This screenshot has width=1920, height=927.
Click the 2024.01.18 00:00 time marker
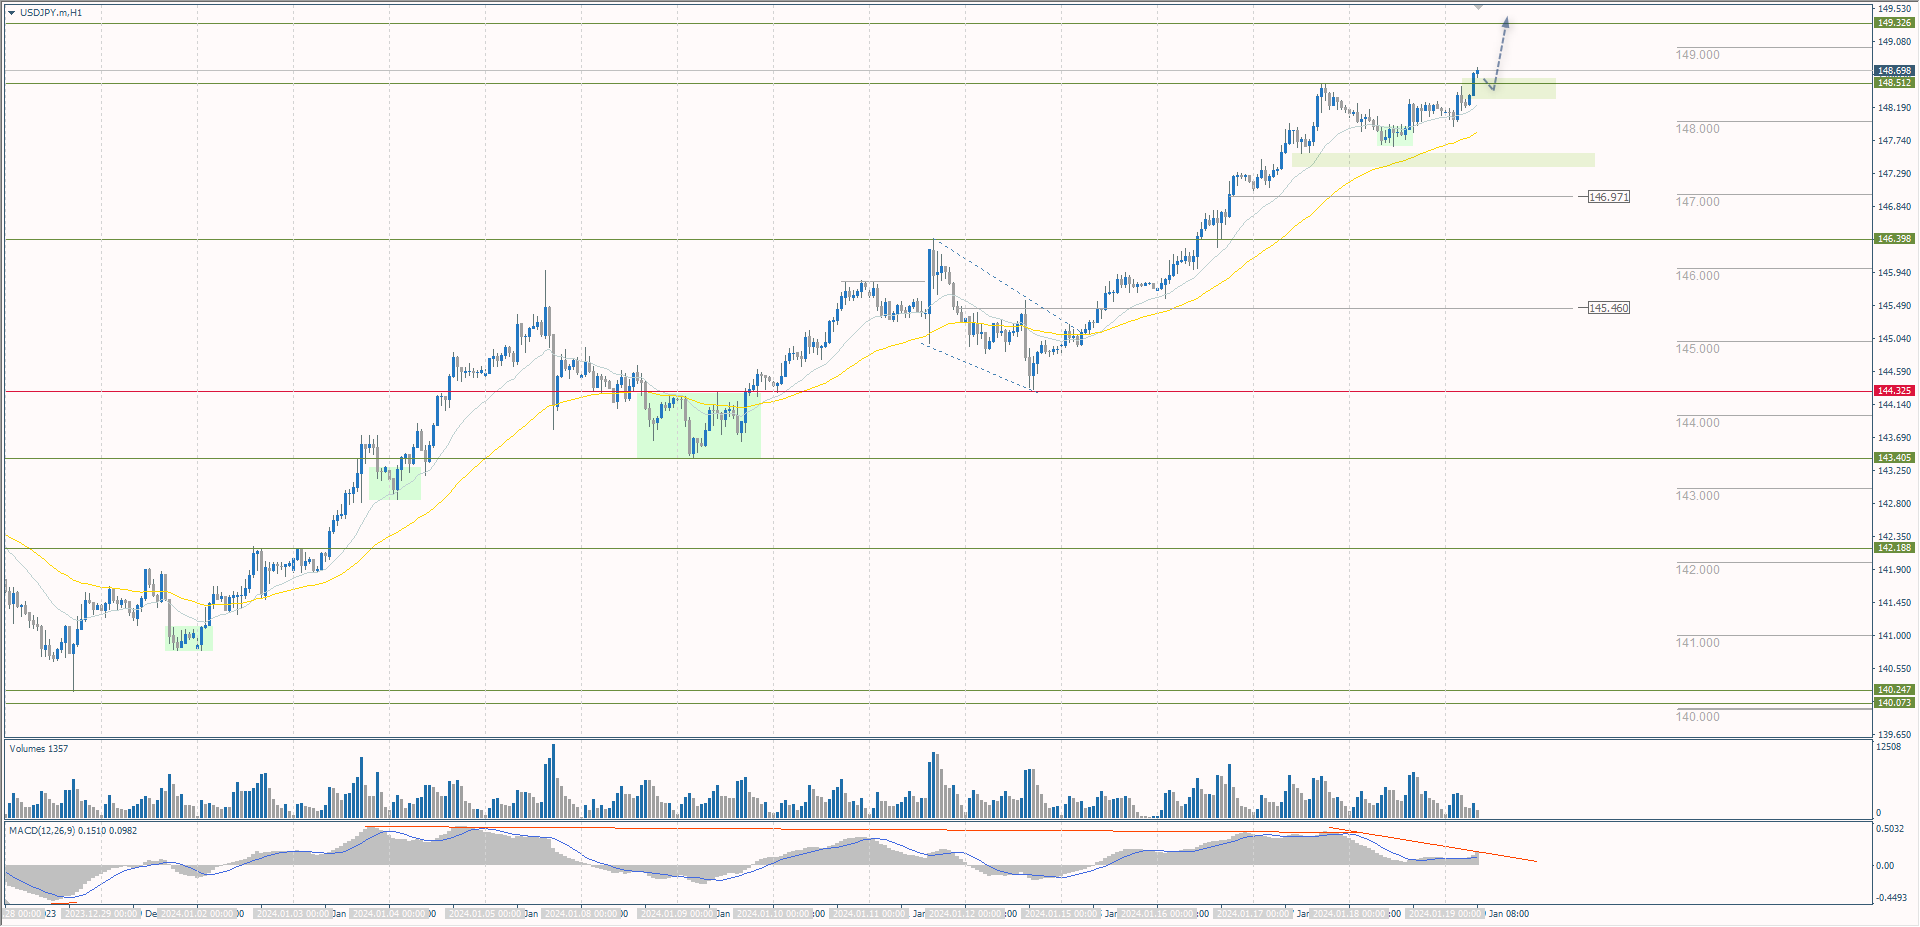(1349, 914)
